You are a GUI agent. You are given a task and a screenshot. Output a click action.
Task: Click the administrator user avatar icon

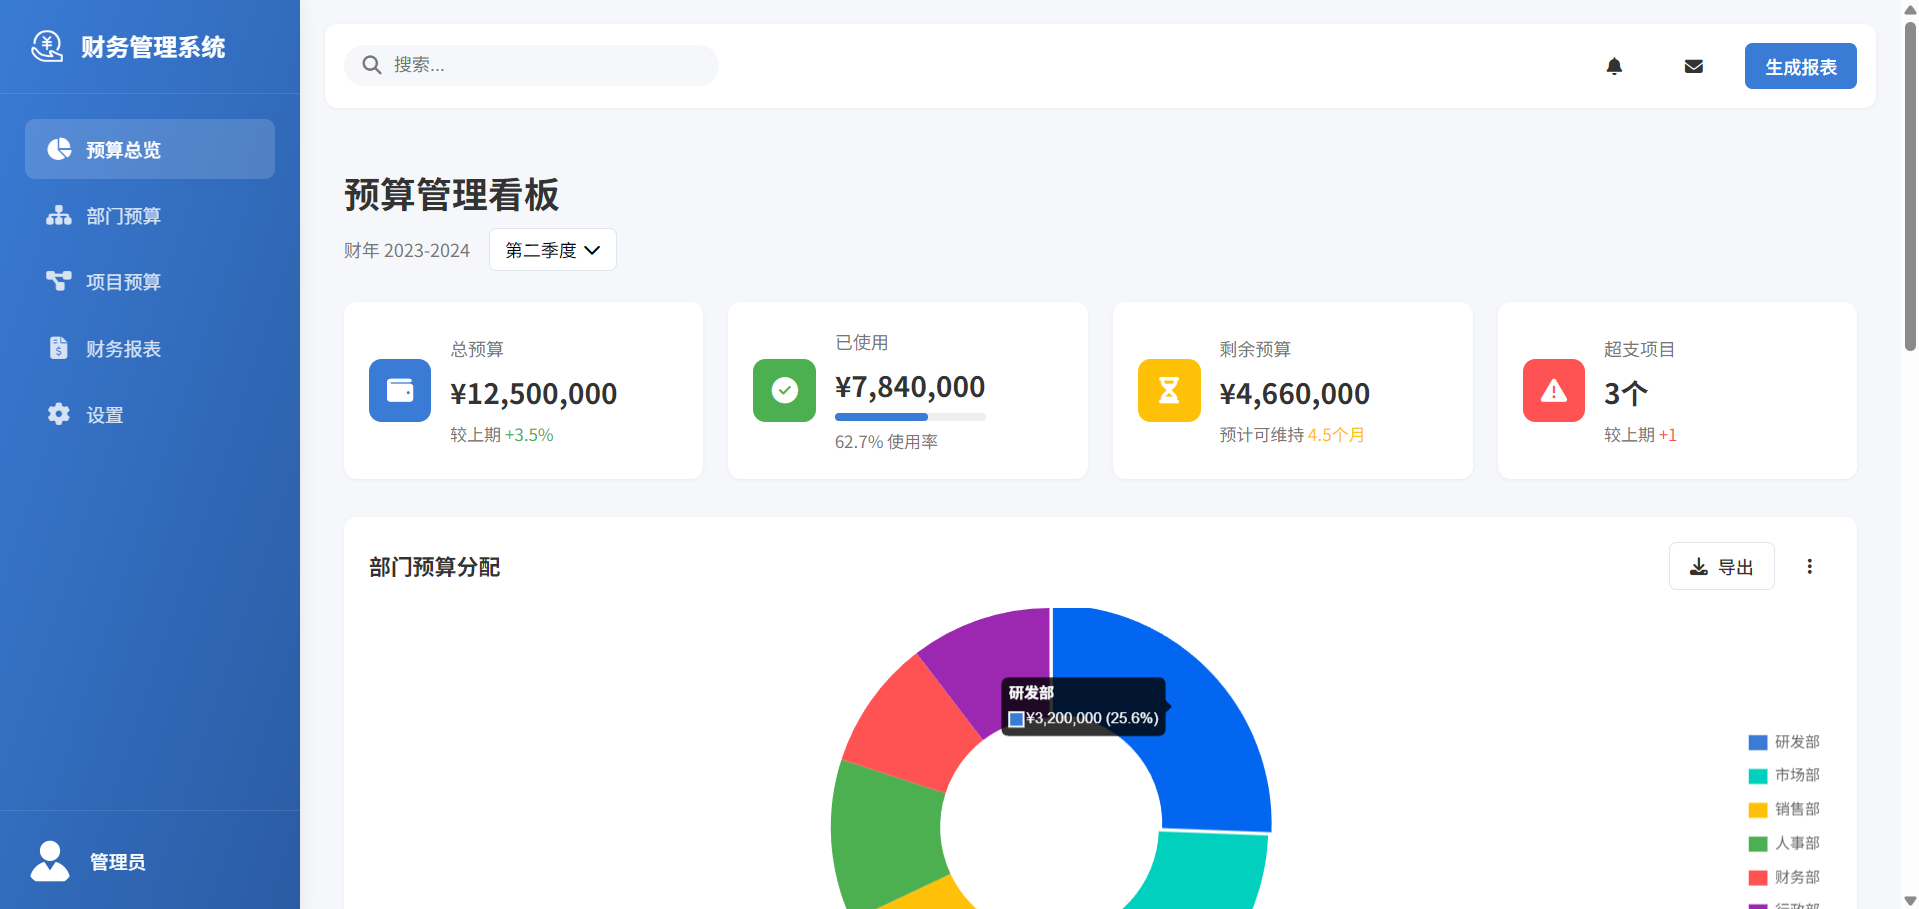[50, 861]
